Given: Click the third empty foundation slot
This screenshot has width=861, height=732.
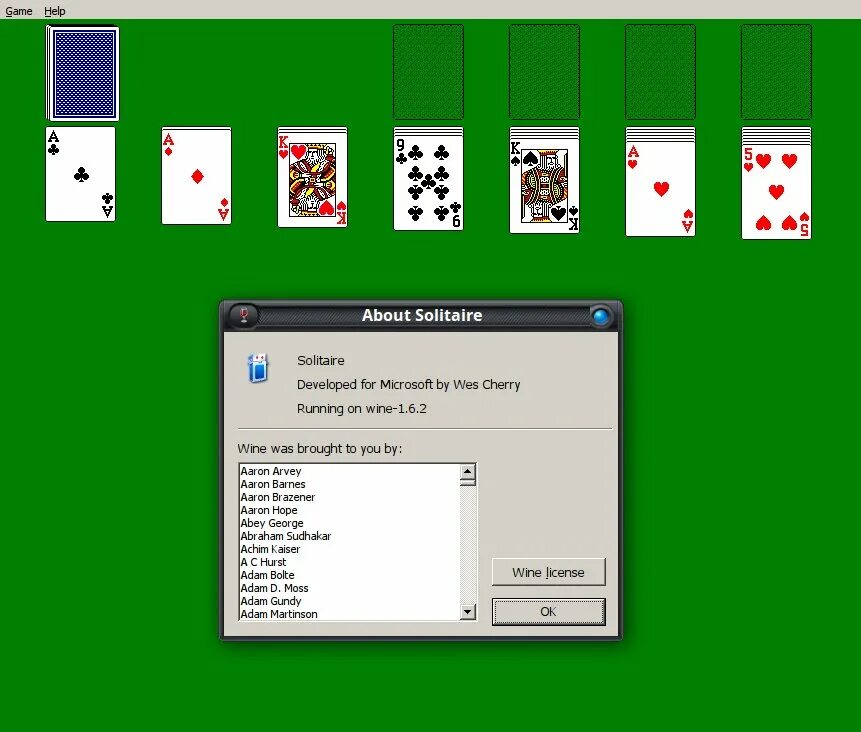Looking at the screenshot, I should point(660,72).
